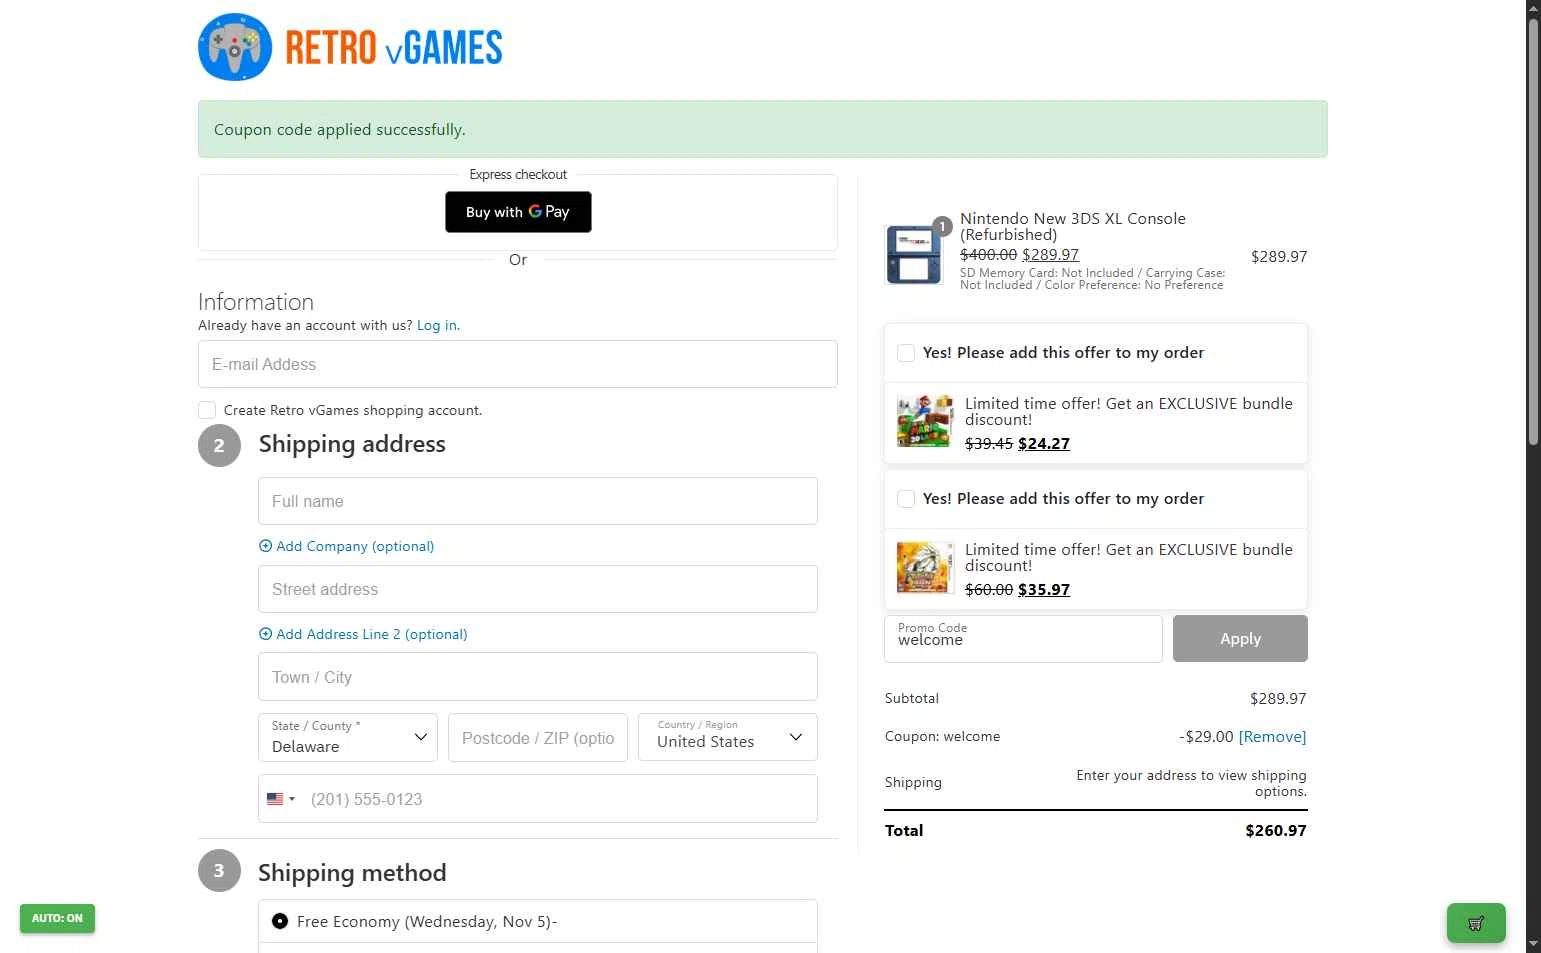Click the US flag country code selector

pos(281,799)
